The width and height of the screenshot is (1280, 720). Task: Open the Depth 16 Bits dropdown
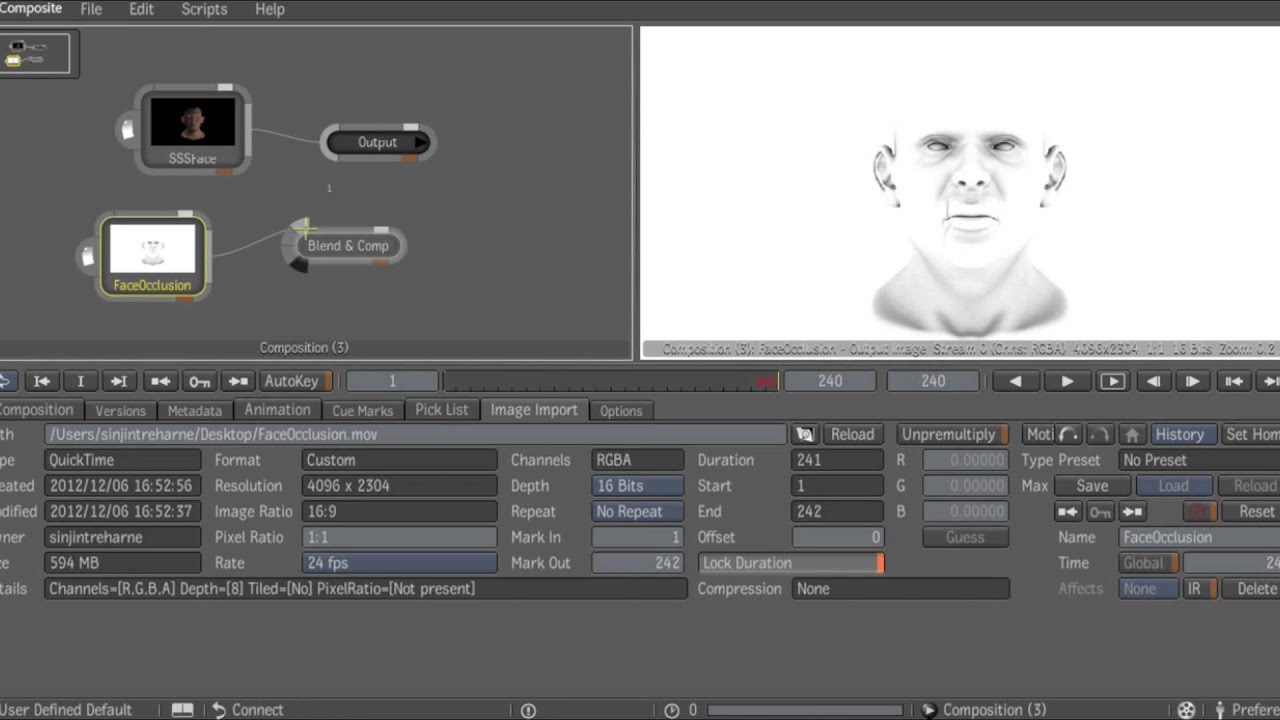point(637,486)
